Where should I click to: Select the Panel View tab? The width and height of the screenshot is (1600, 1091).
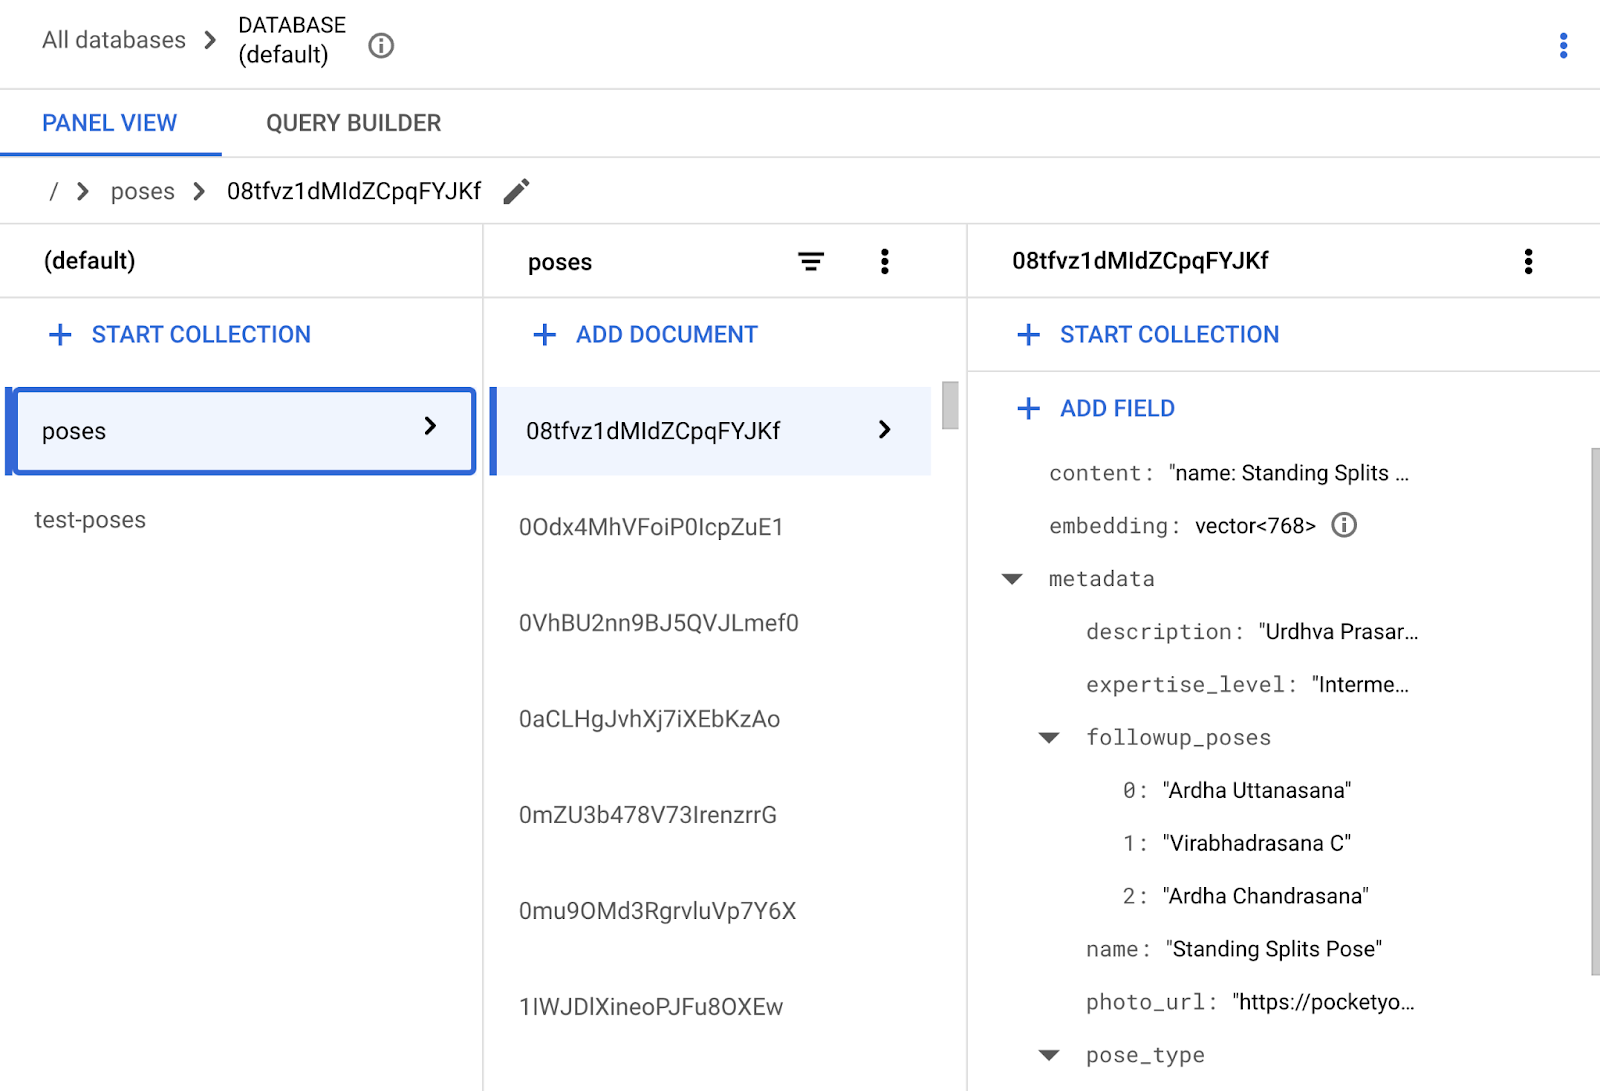109,123
